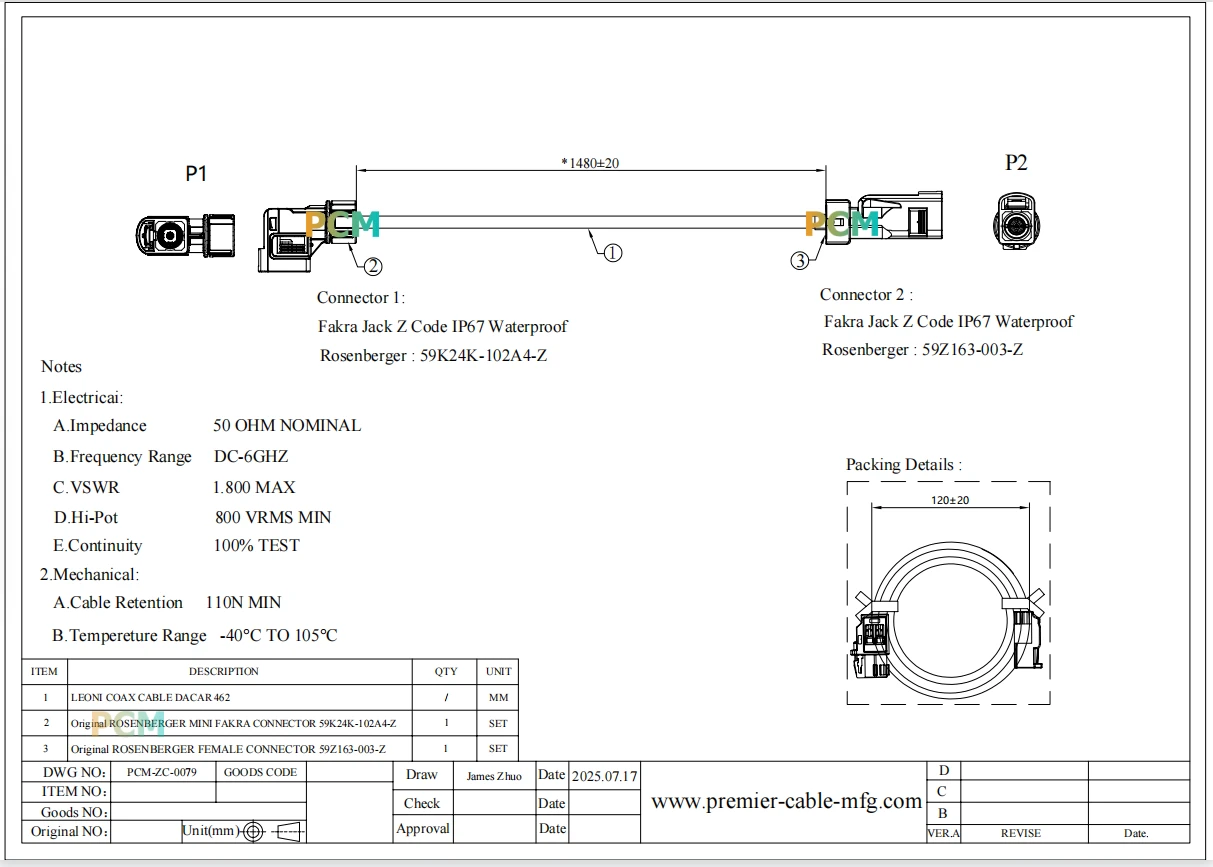Click the Rosenberger 59K24K-102A4-Z part number text
Image resolution: width=1213 pixels, height=867 pixels.
click(433, 355)
